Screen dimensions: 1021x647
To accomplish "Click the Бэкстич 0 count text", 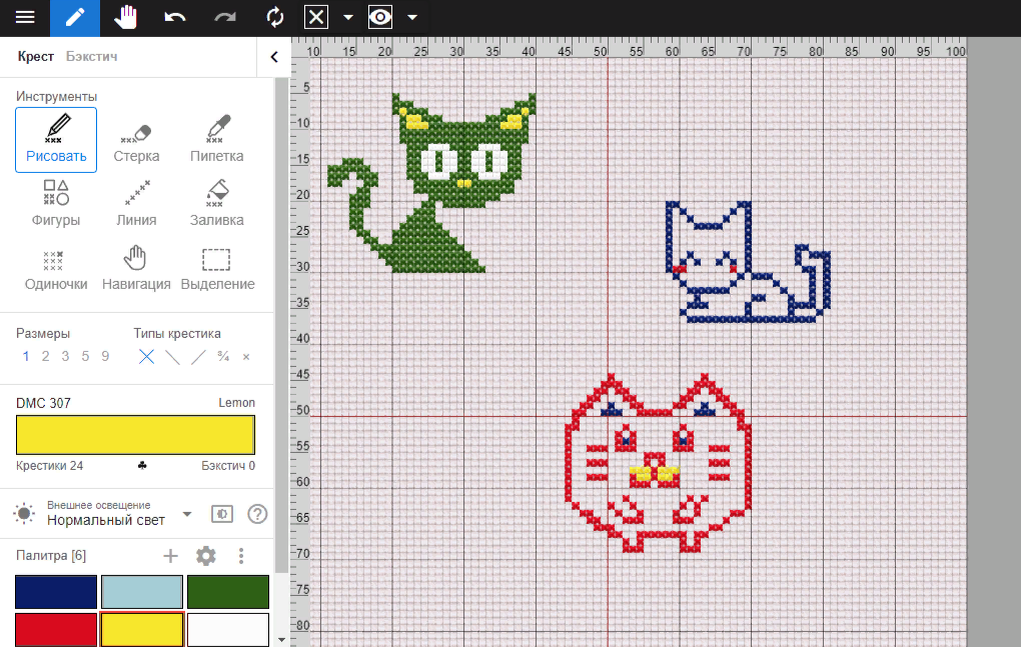I will click(x=228, y=465).
